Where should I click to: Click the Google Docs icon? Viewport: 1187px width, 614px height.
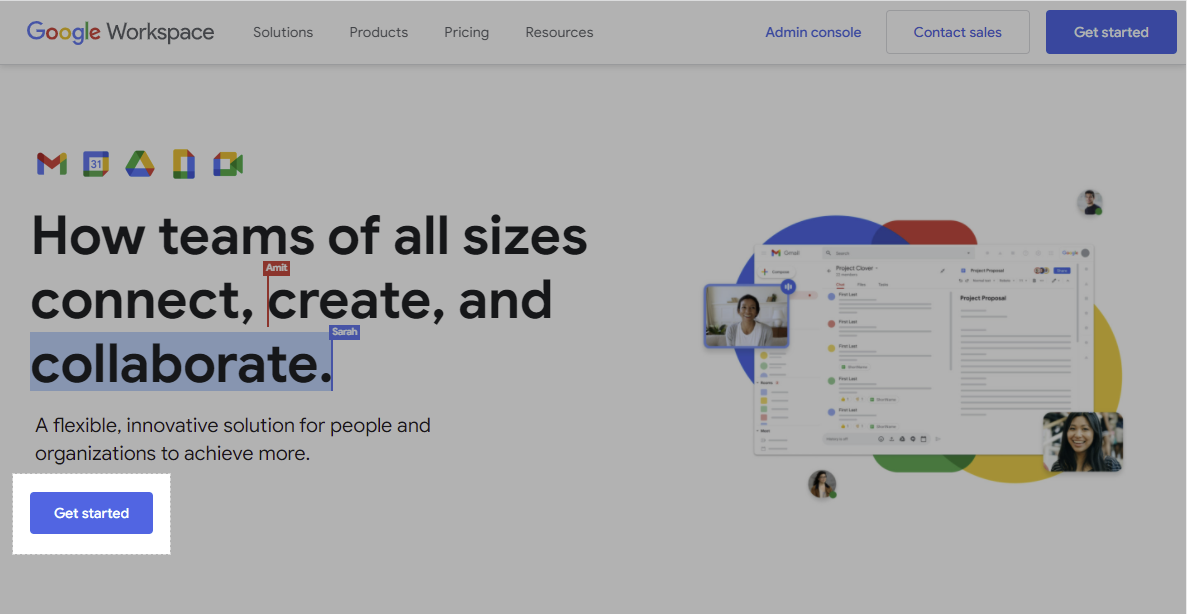(x=183, y=164)
